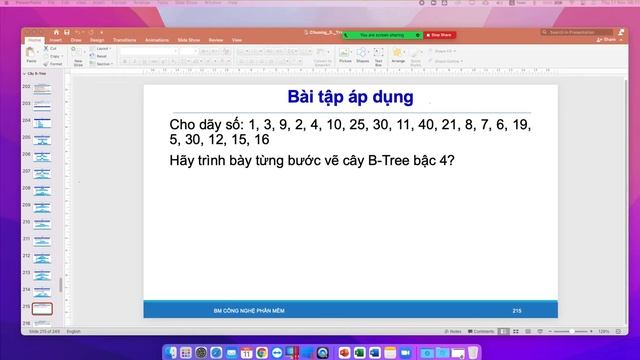This screenshot has height=360, width=640.
Task: Switch to the View tab
Action: pos(237,40)
